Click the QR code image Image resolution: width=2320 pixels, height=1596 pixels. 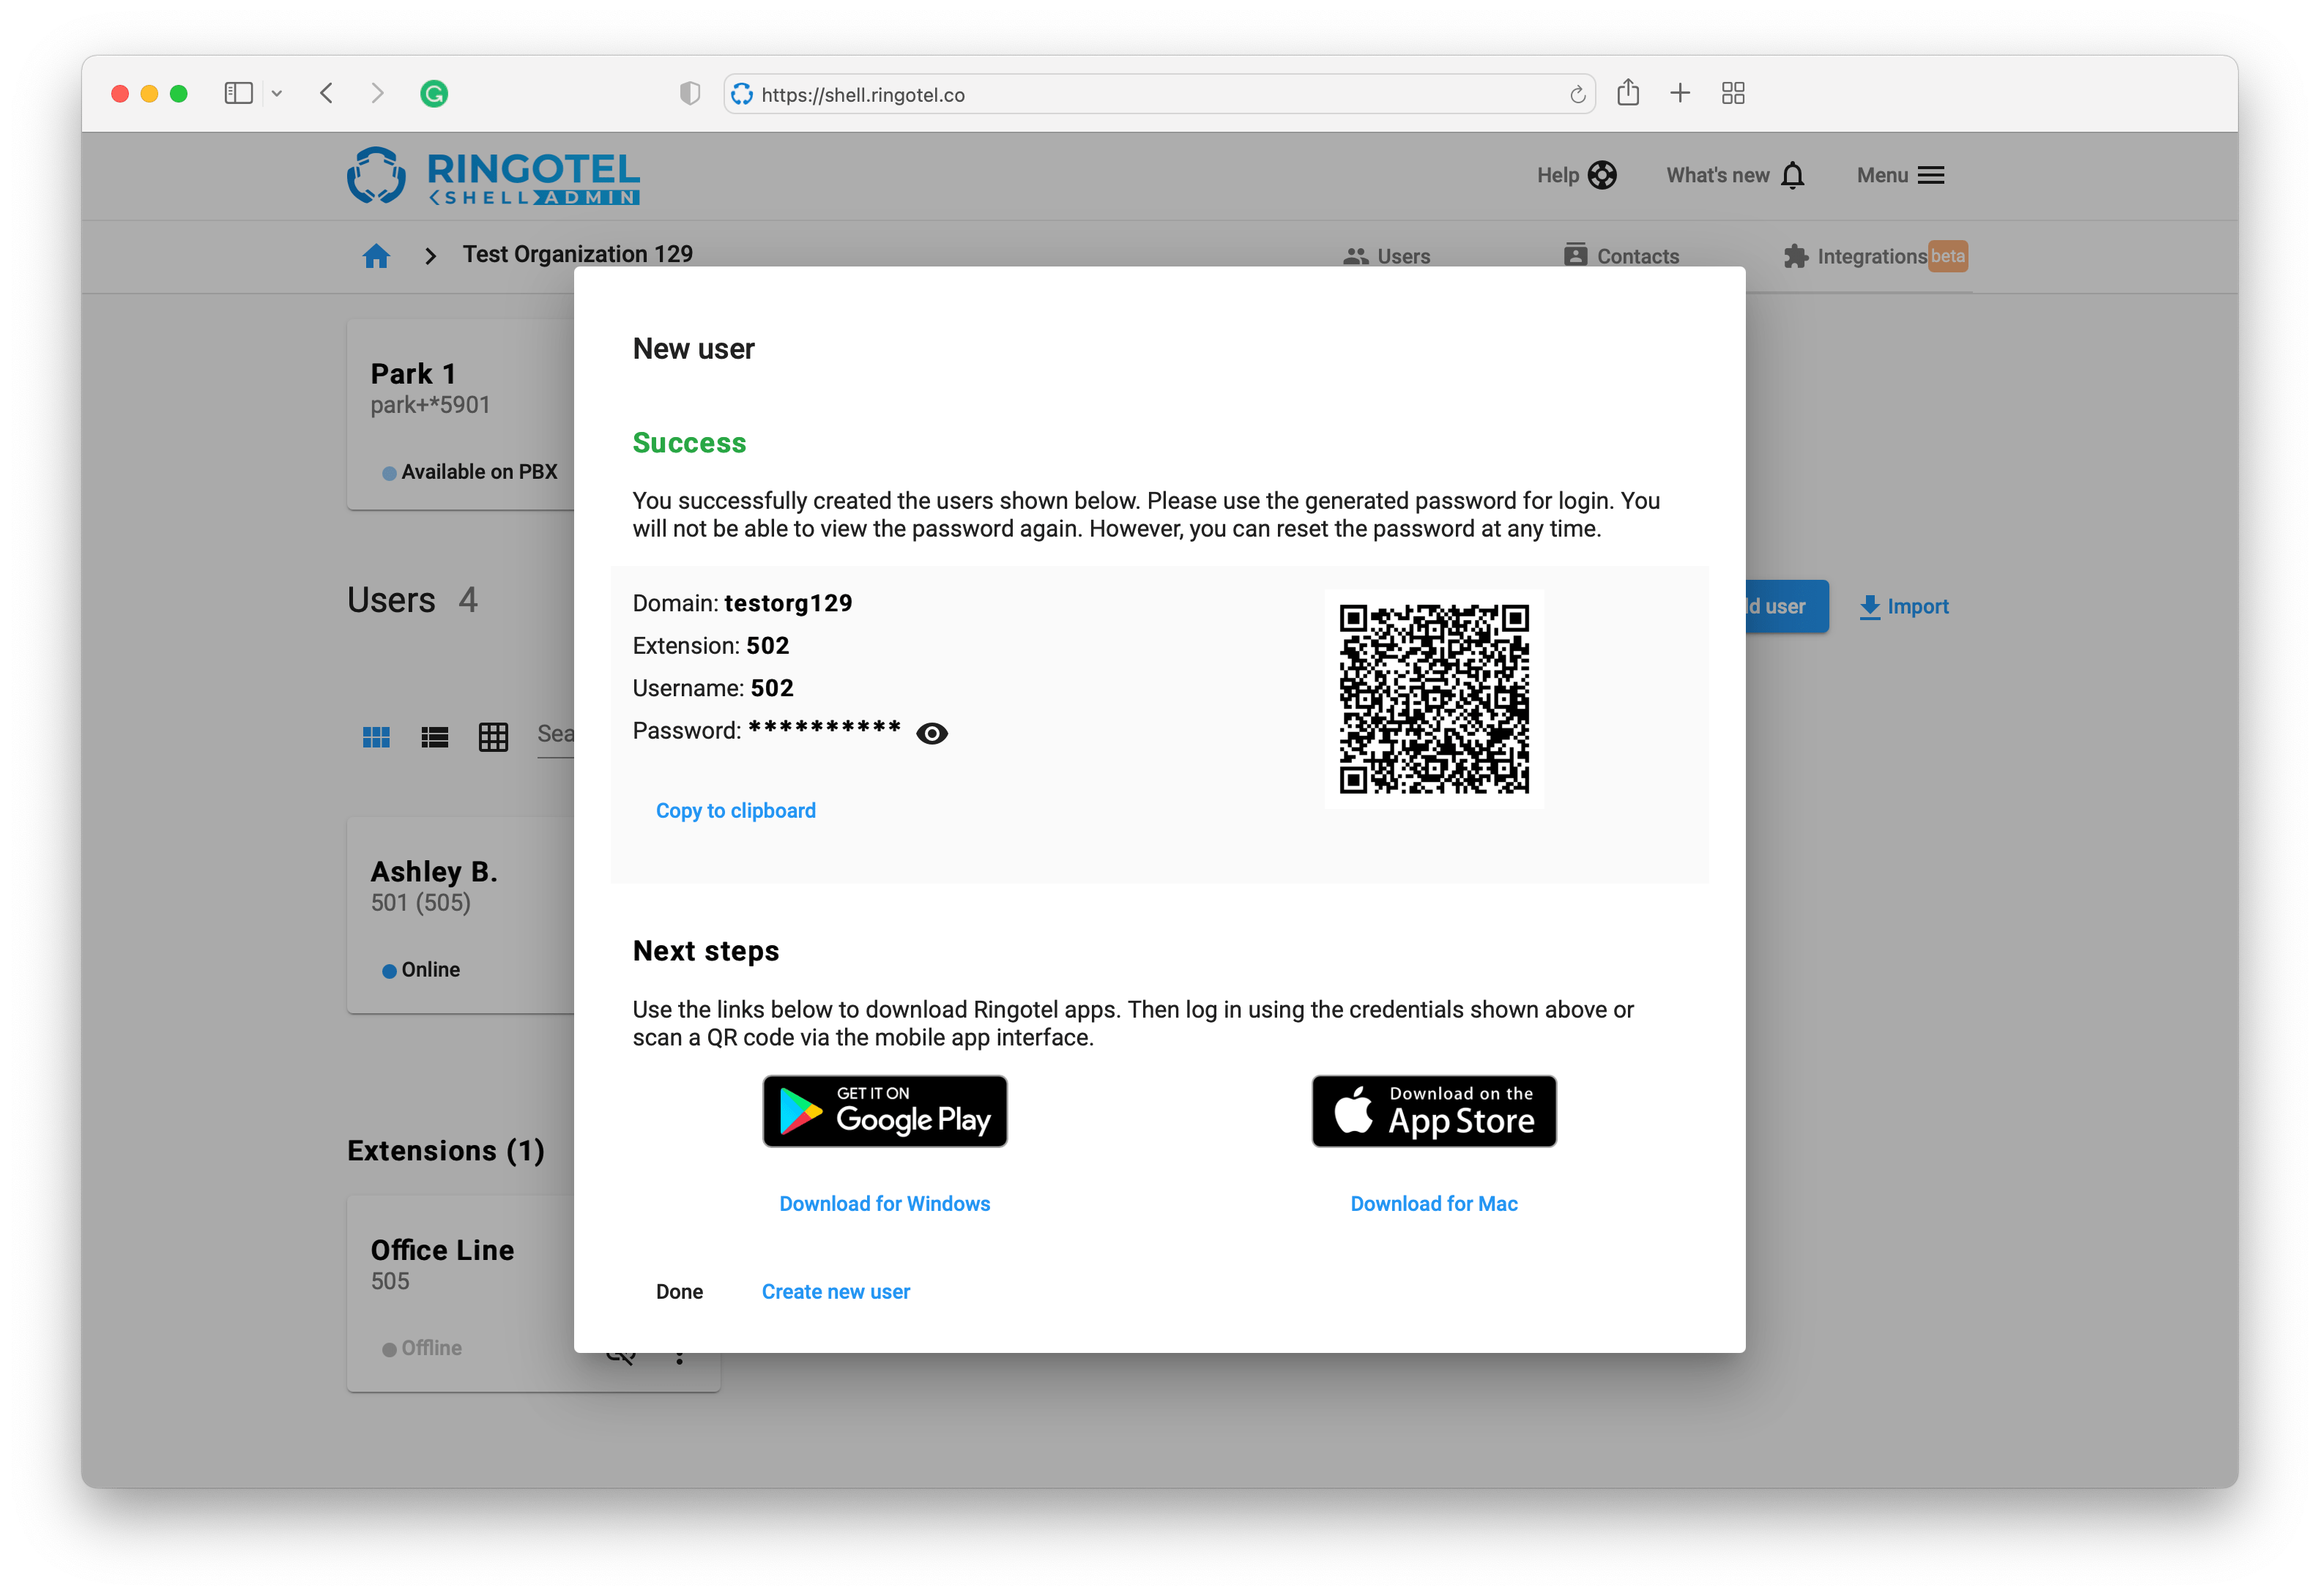click(1433, 698)
